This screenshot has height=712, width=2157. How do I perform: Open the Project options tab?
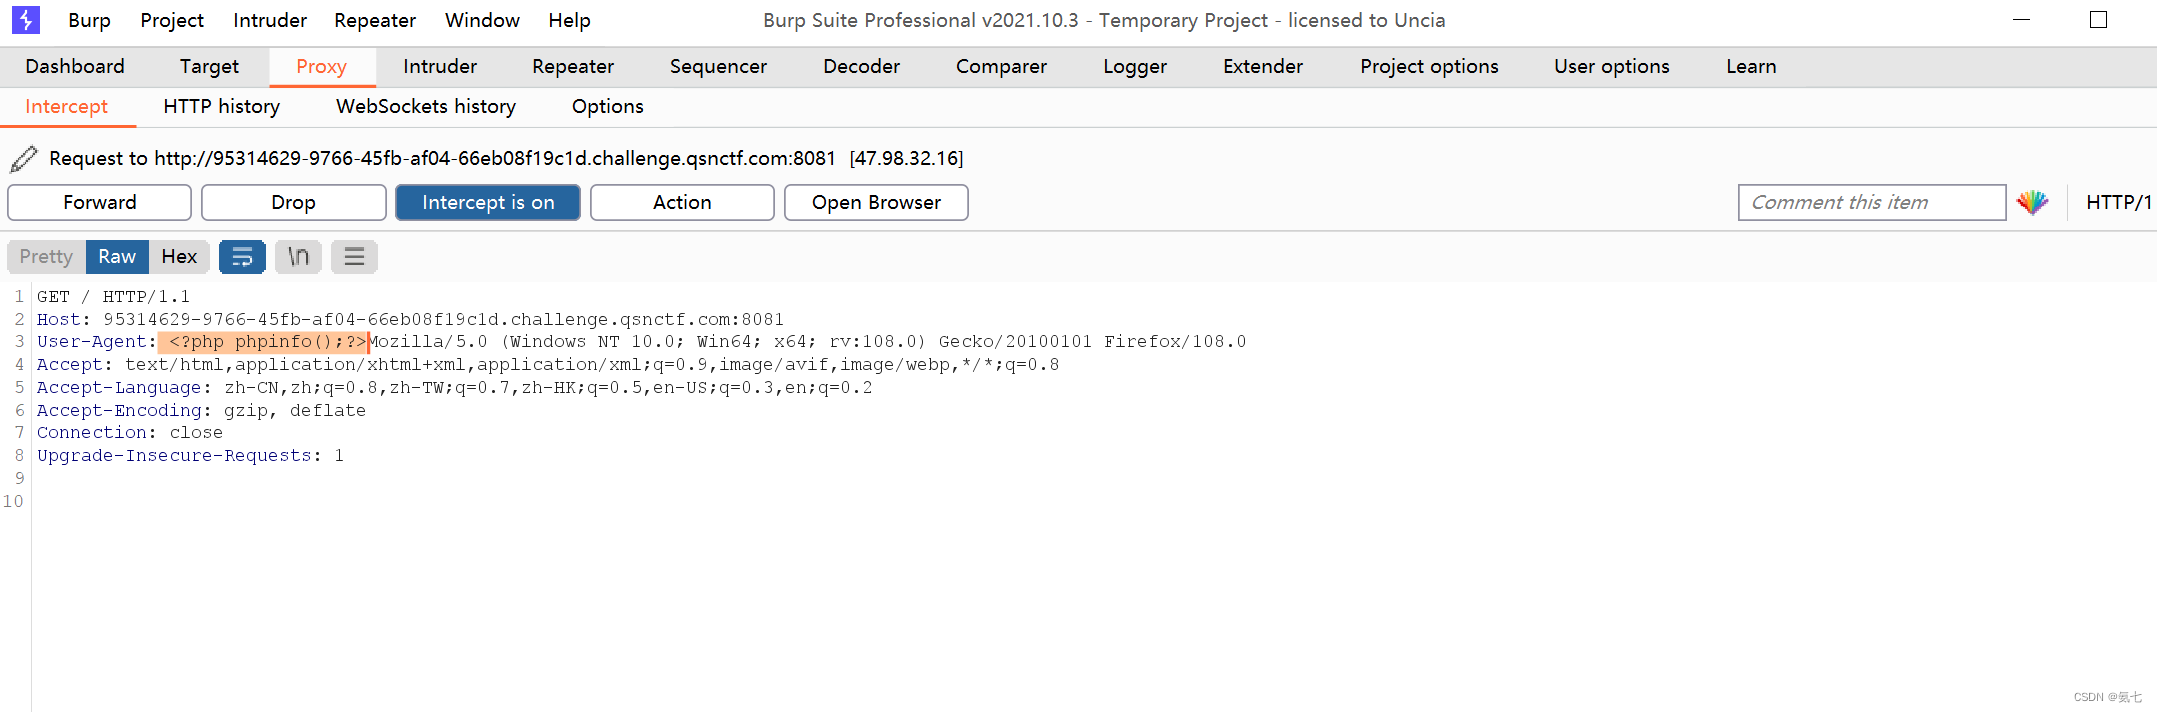pyautogui.click(x=1429, y=66)
